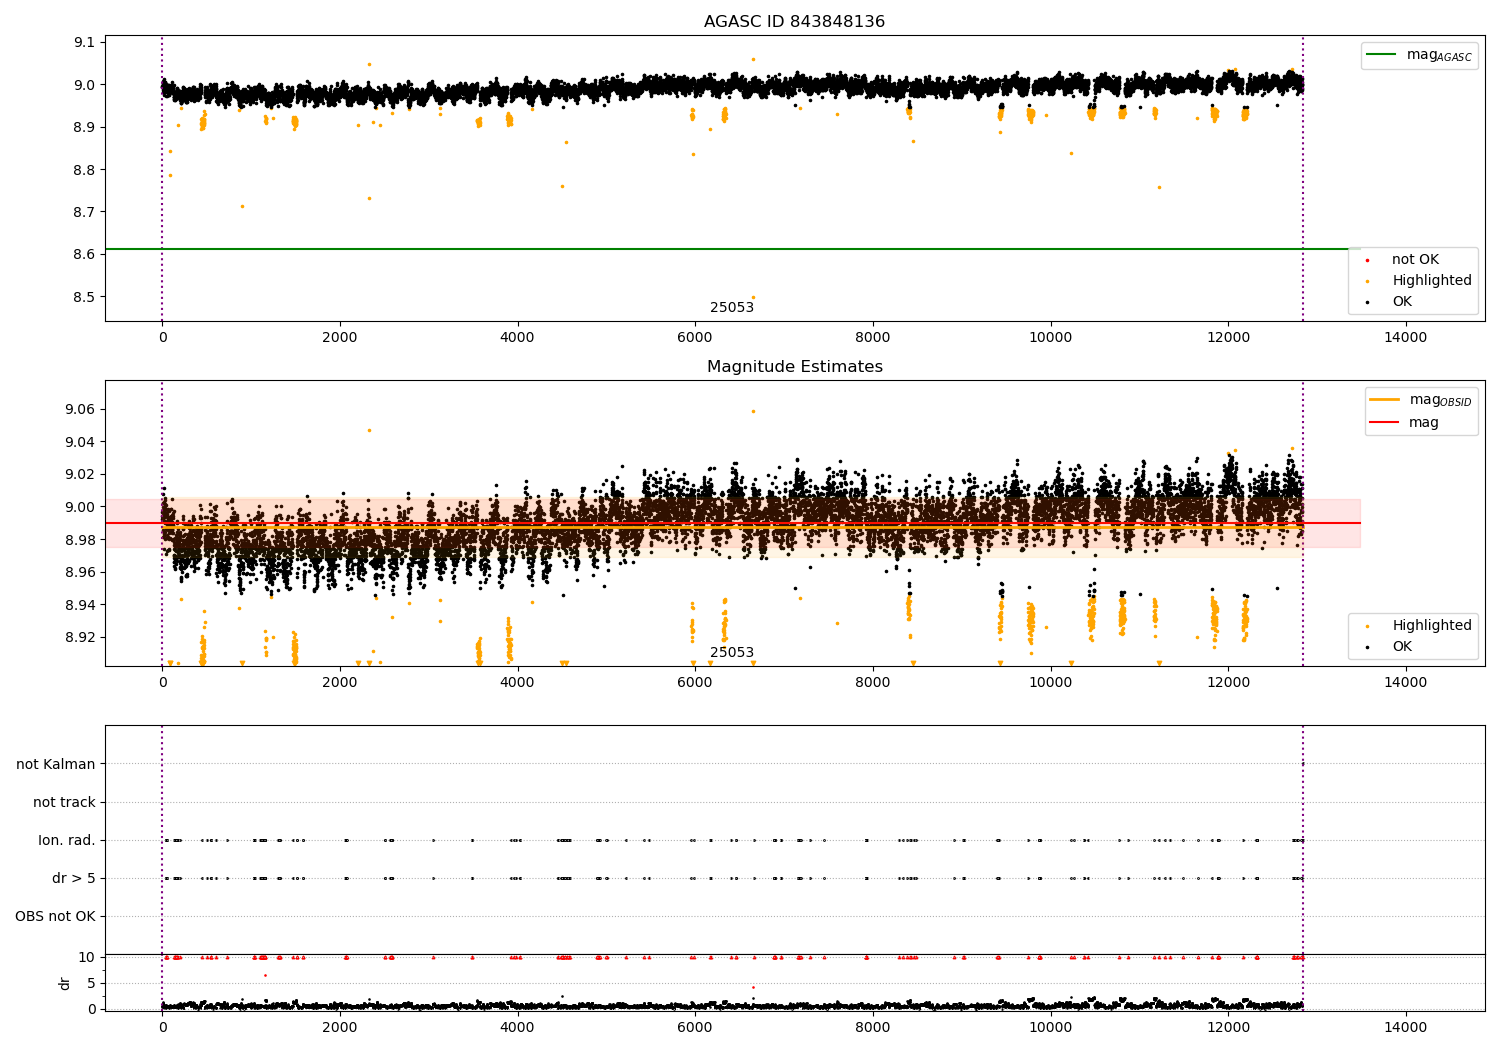This screenshot has width=1500, height=1050.
Task: Click the orange outlier point near 9.06 in middle plot
Action: click(753, 411)
